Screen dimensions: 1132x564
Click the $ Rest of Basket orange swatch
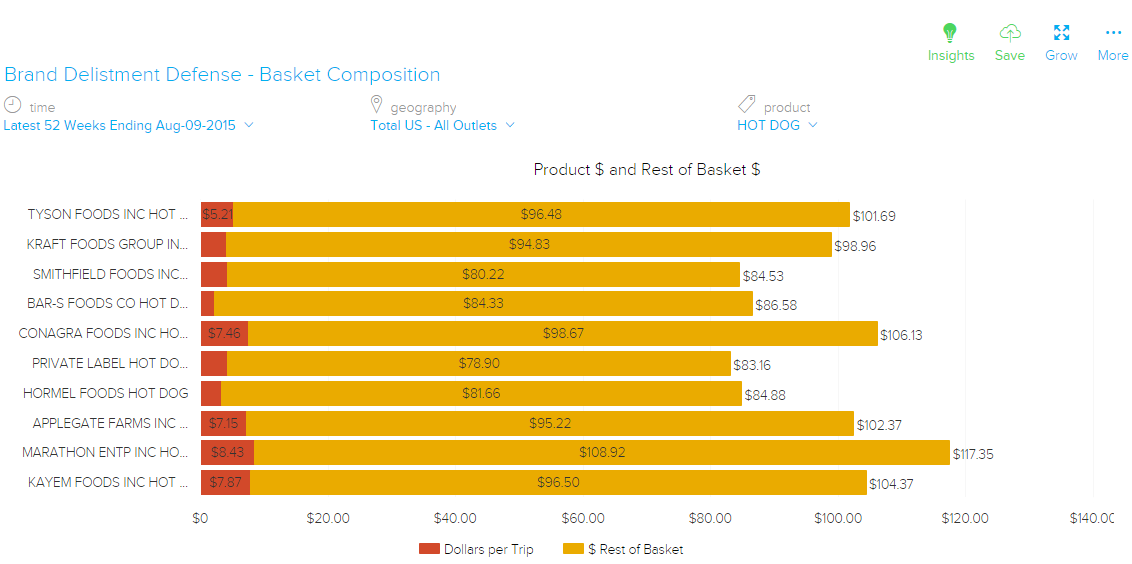click(x=573, y=549)
